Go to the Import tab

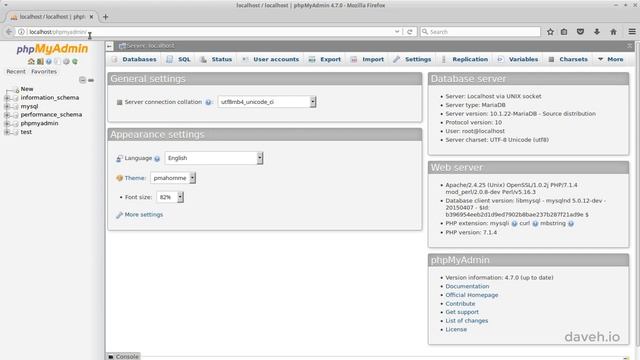click(x=368, y=59)
